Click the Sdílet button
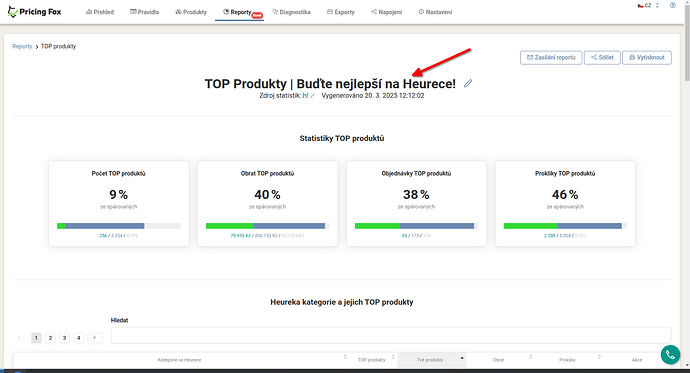 coord(602,58)
